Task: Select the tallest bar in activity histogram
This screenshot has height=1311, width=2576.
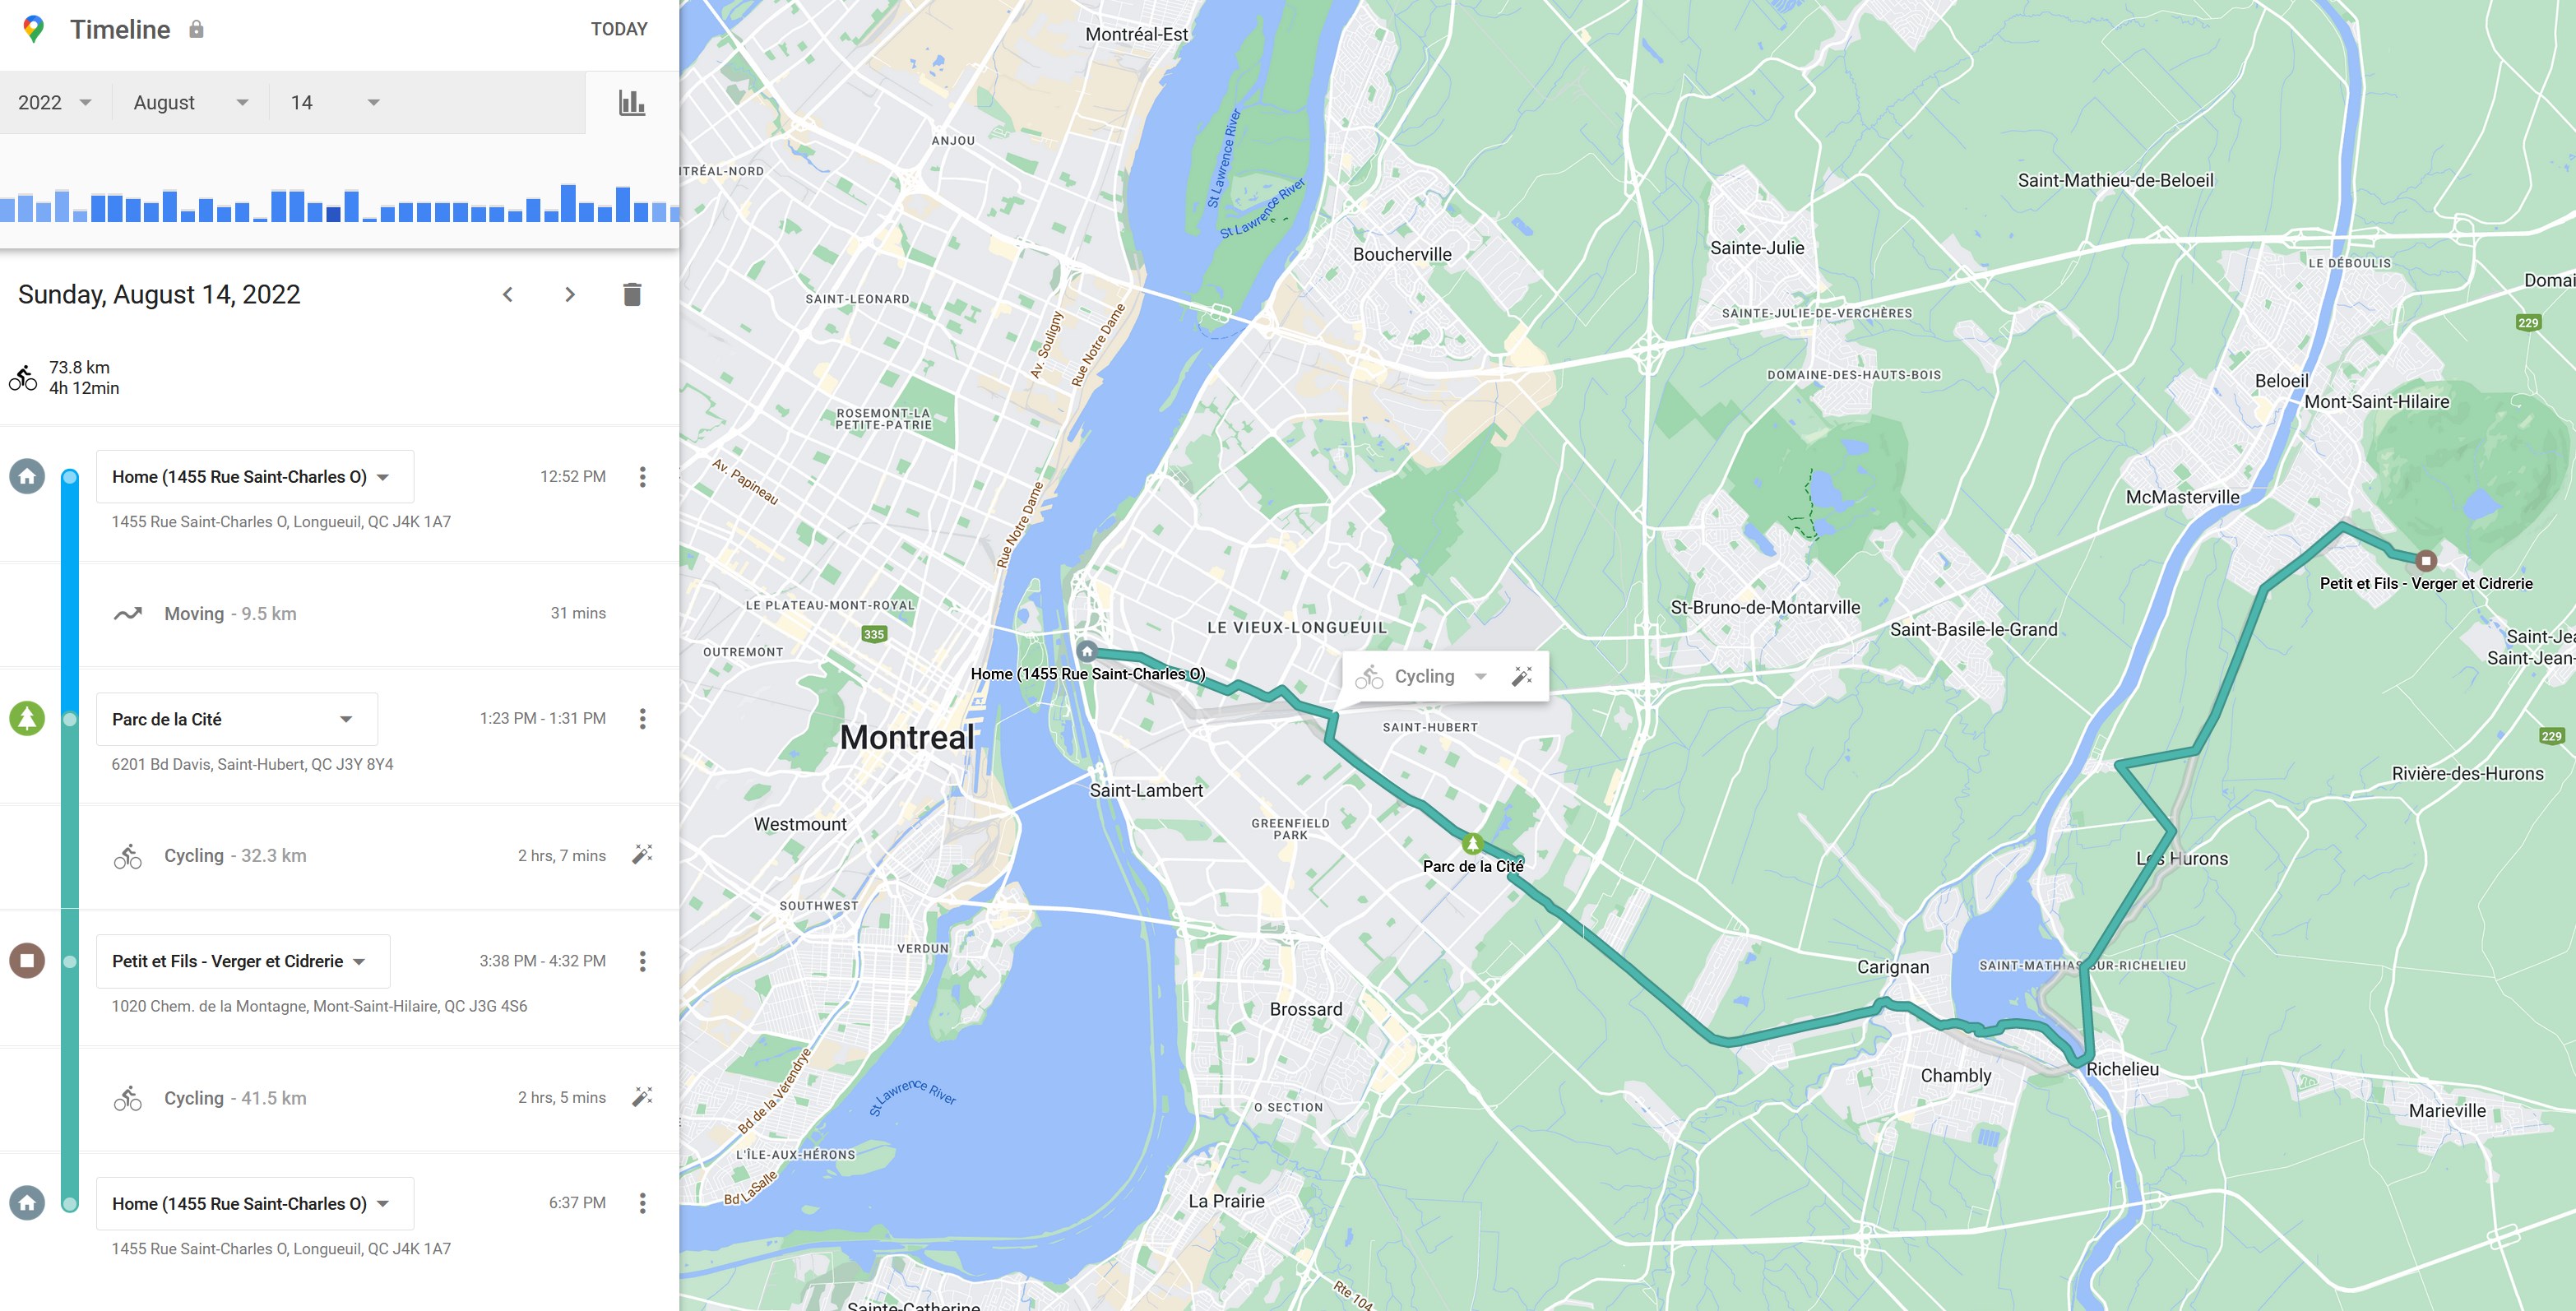Action: pos(568,203)
